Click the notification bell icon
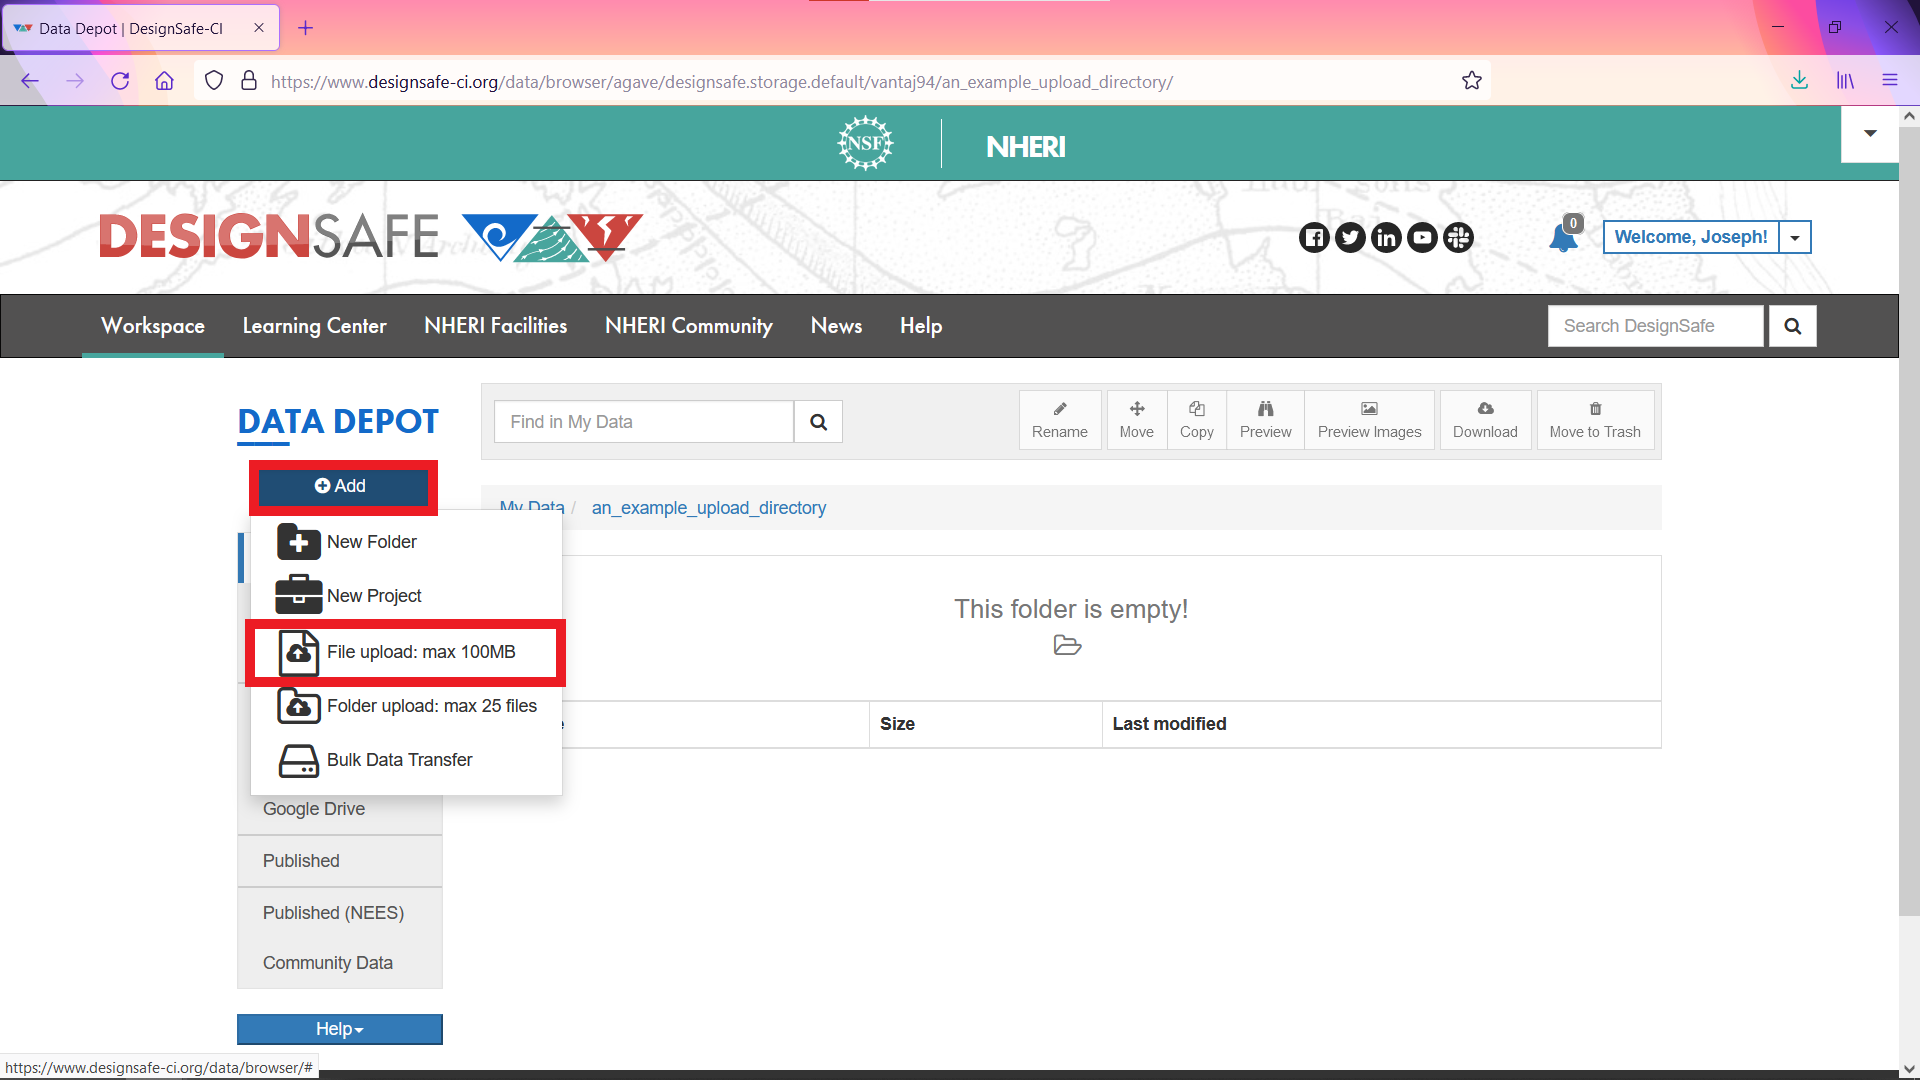Image resolution: width=1920 pixels, height=1080 pixels. pos(1562,239)
